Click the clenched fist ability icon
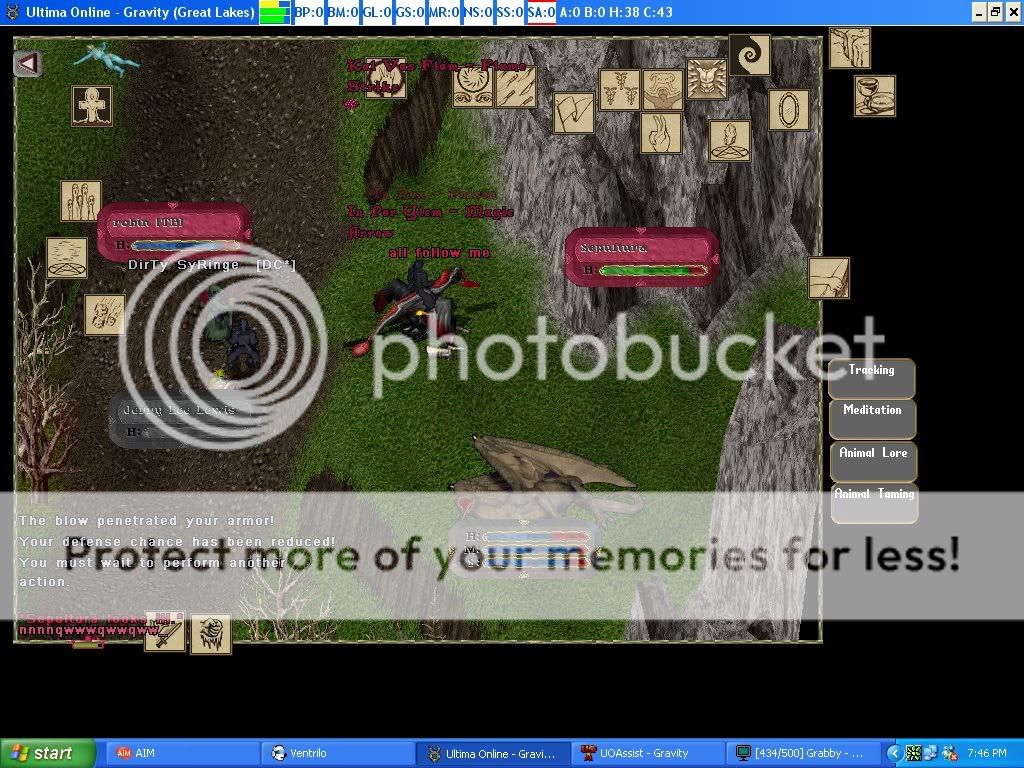The width and height of the screenshot is (1024, 768). (211, 634)
